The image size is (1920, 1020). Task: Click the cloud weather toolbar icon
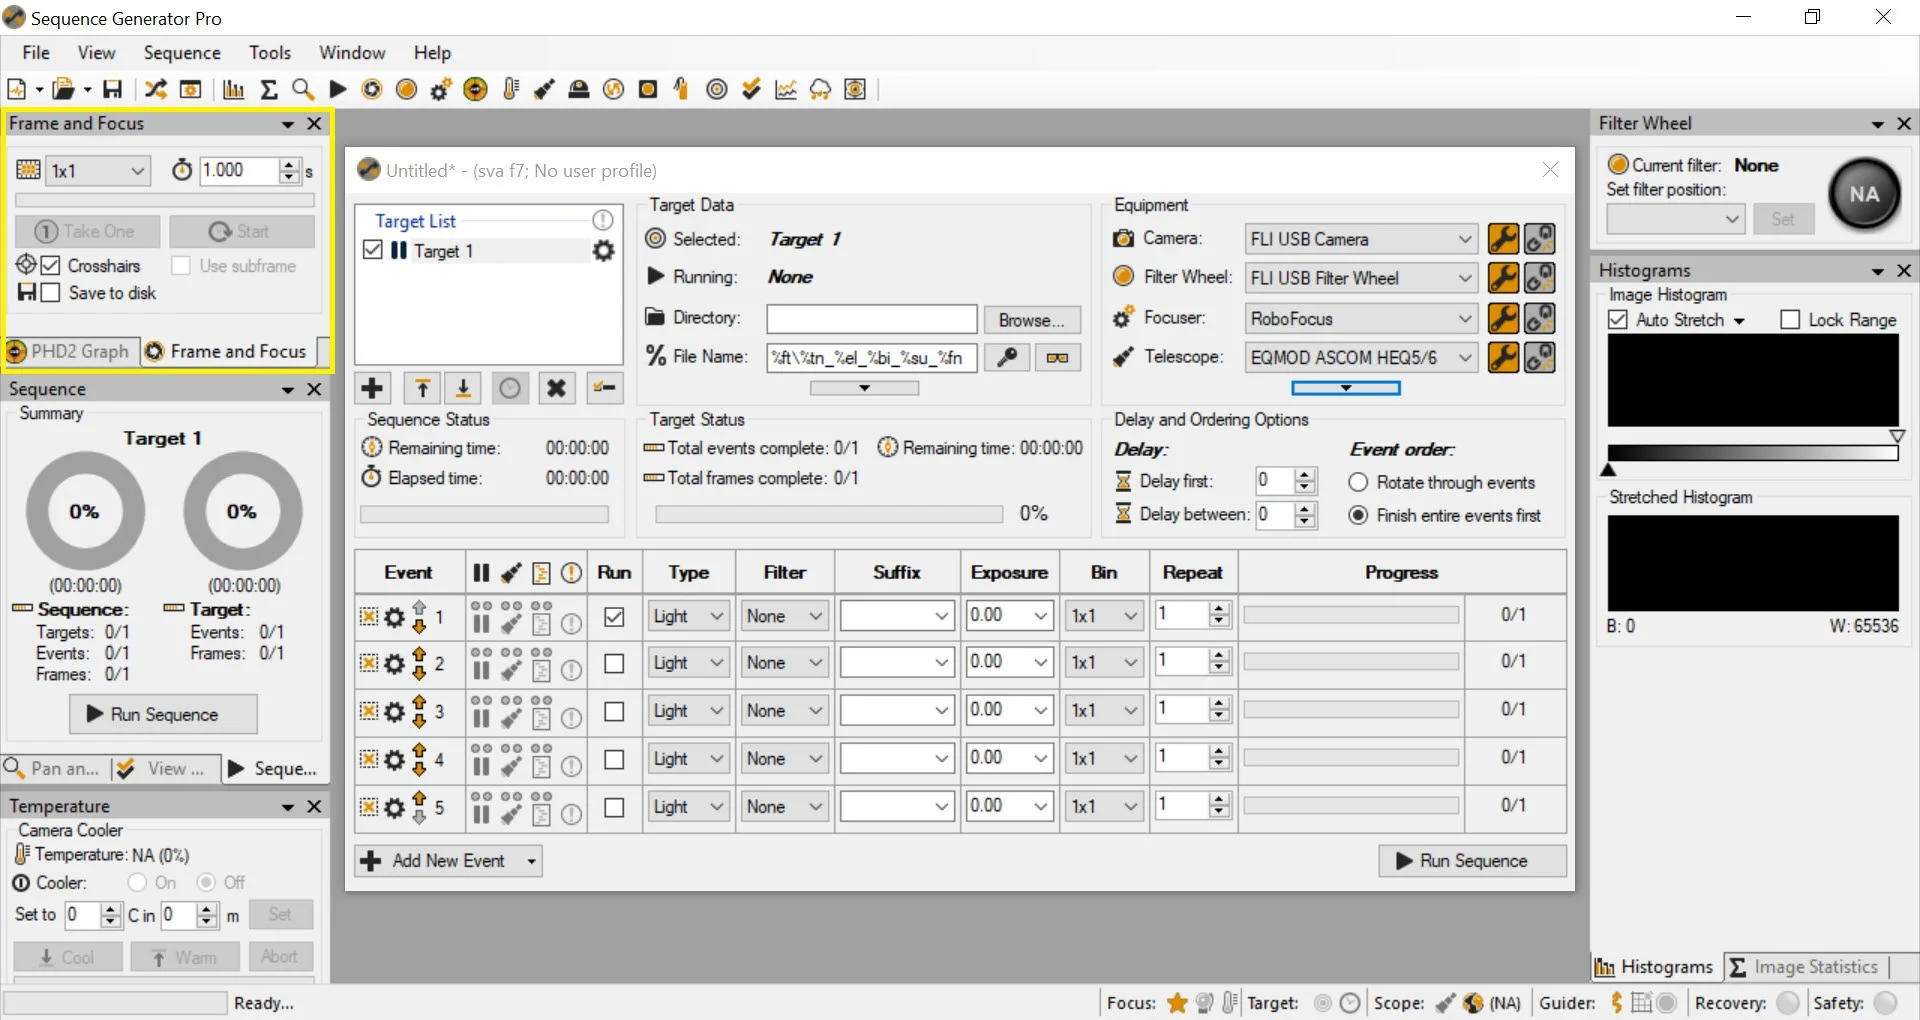pos(820,89)
